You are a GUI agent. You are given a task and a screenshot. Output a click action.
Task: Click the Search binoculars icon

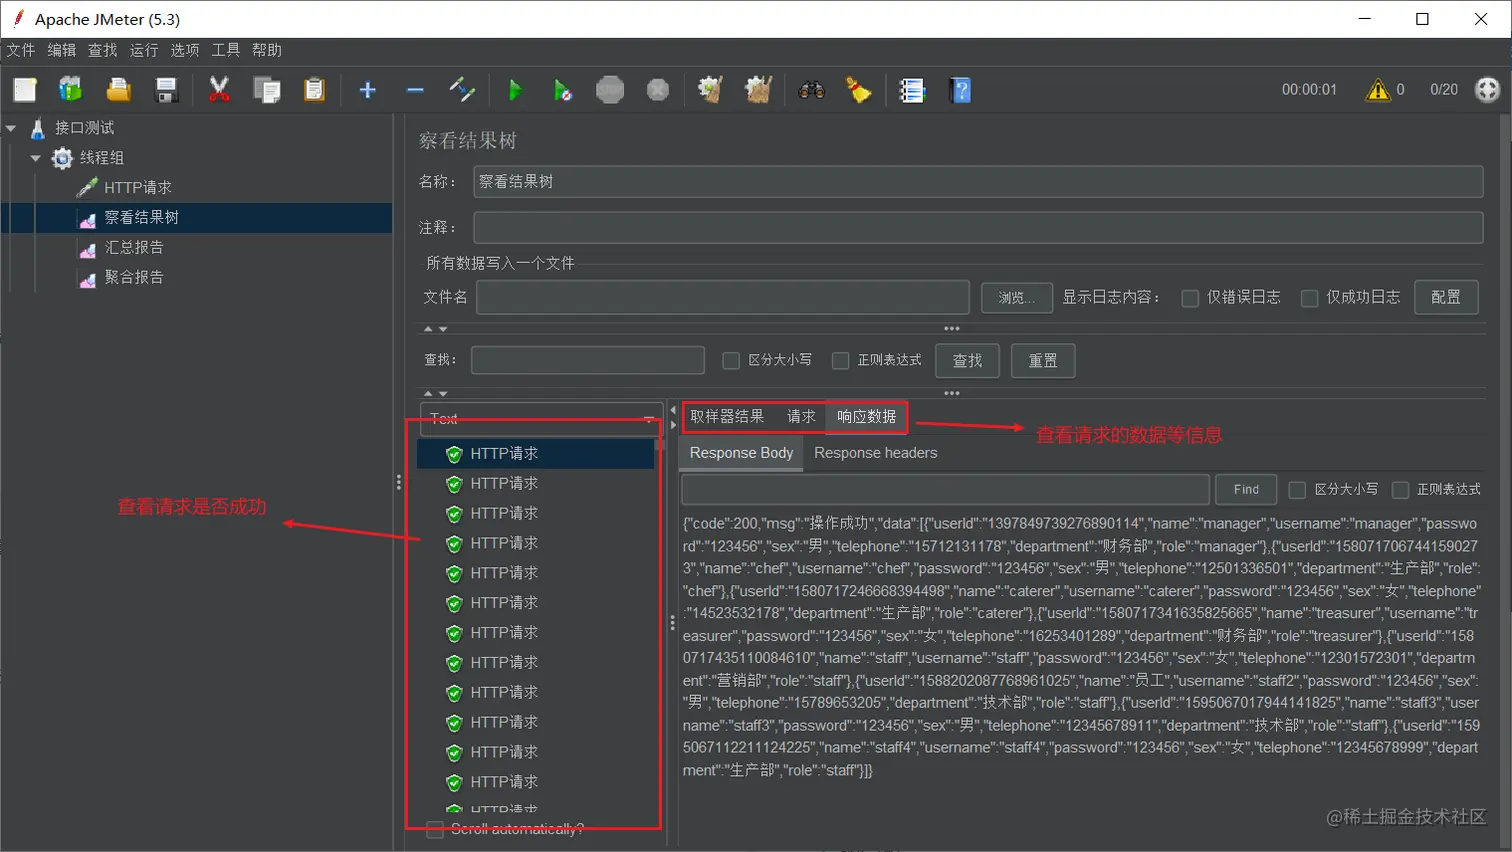pyautogui.click(x=811, y=90)
